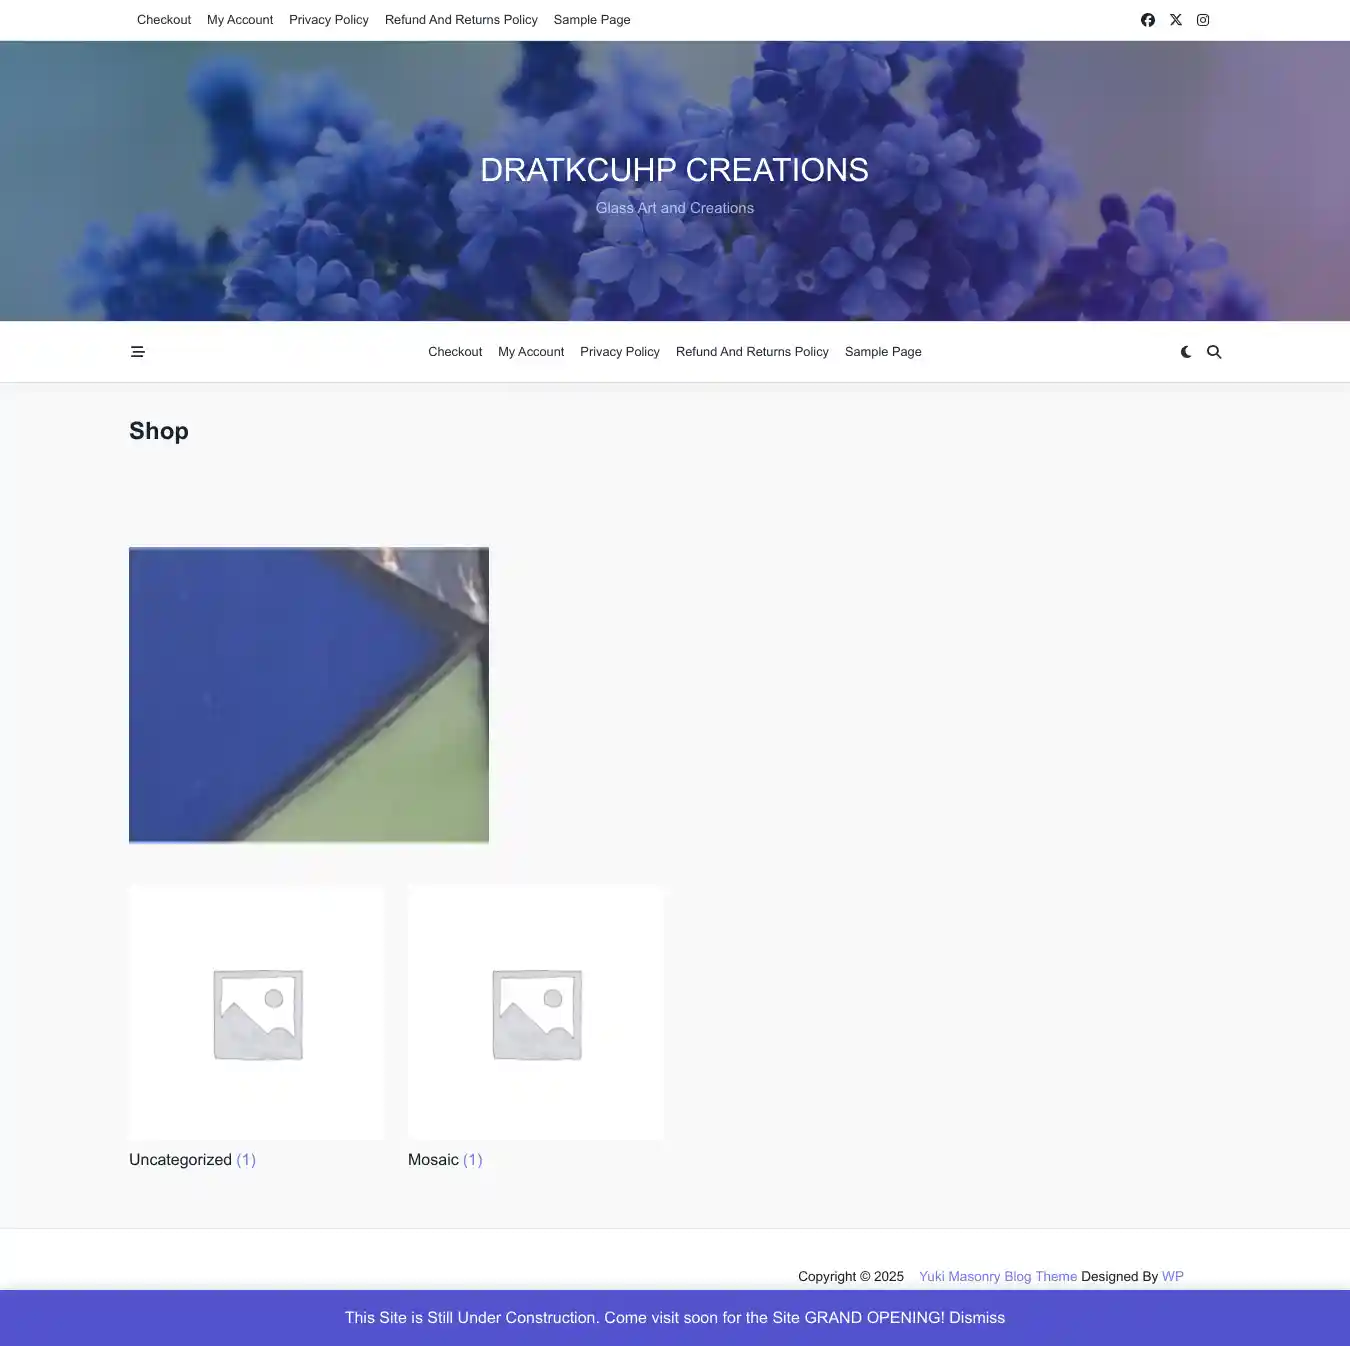Open the Mosaic category placeholder image
Screen dimensions: 1350x1346
(x=536, y=1013)
